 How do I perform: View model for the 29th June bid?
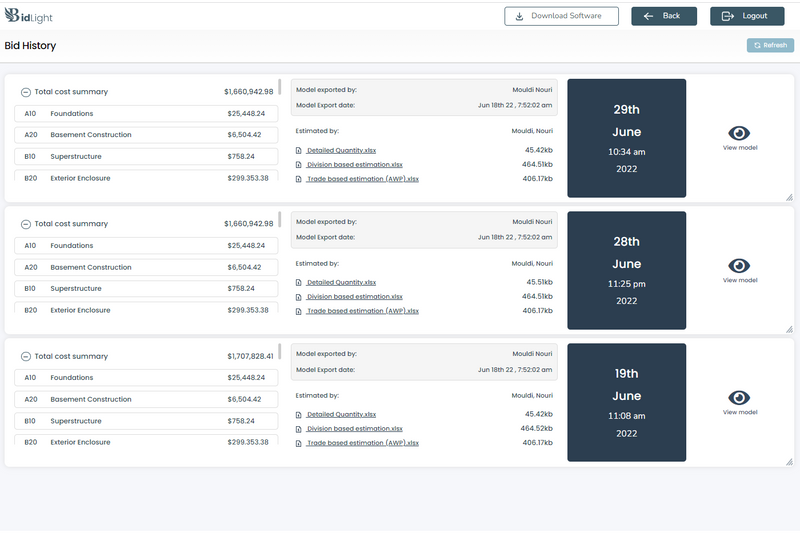pyautogui.click(x=739, y=138)
